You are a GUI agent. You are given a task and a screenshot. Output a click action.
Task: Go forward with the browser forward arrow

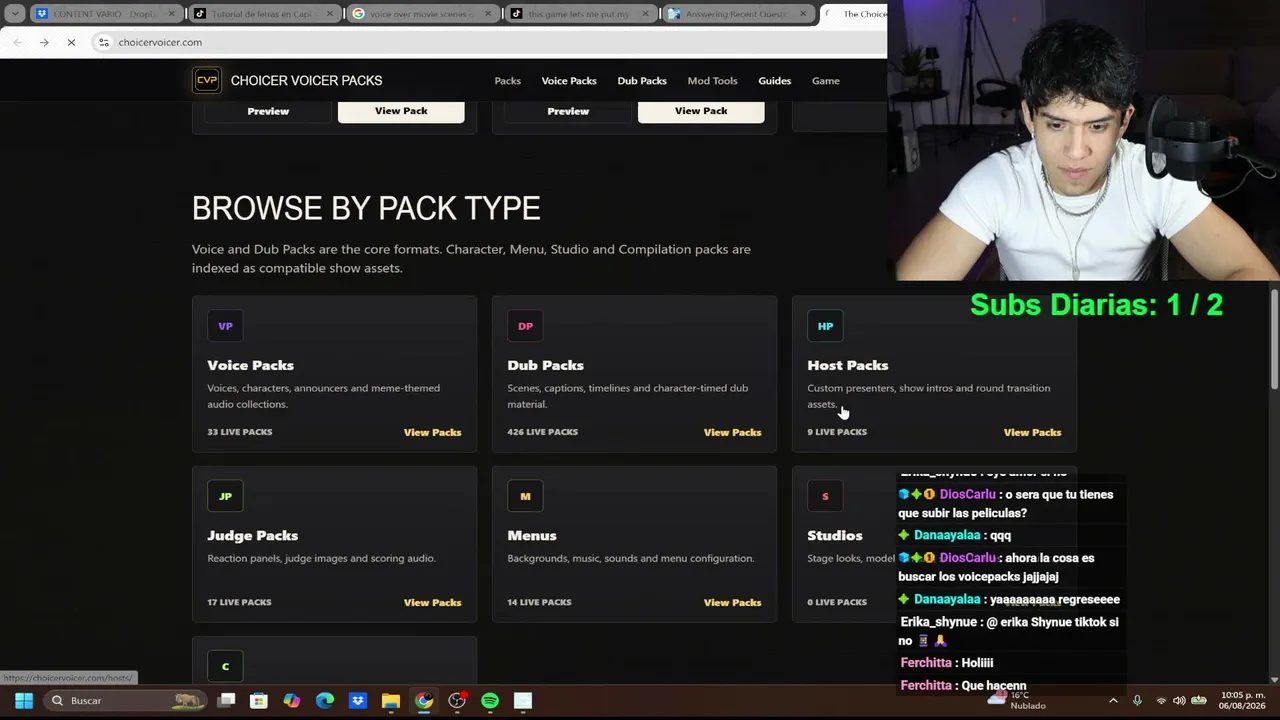44,42
